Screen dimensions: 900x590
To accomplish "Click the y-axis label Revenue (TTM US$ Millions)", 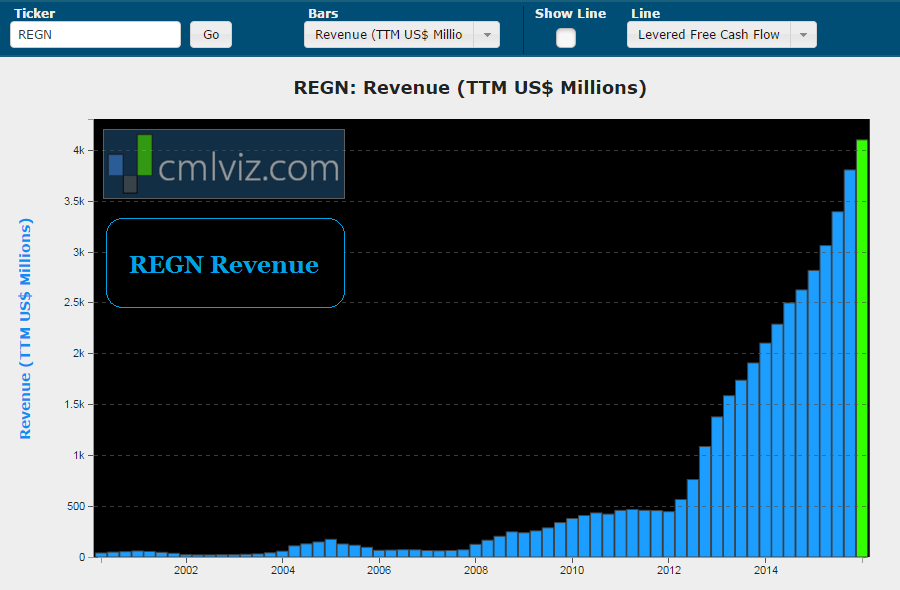I will (x=25, y=328).
